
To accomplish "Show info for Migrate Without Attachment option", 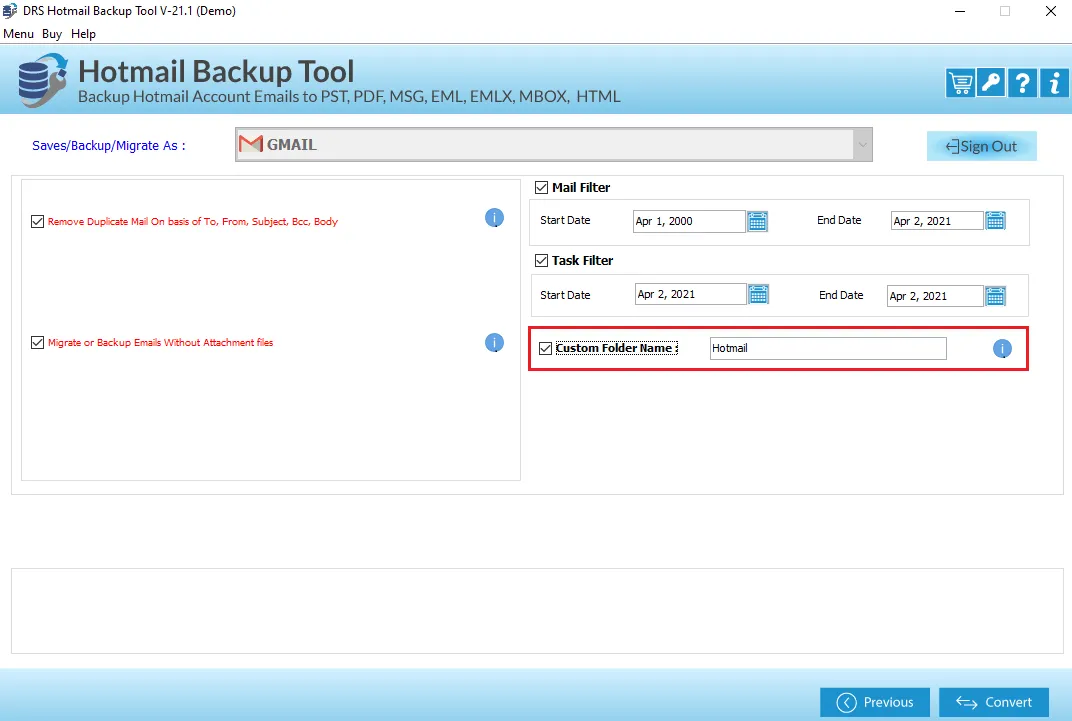I will (494, 342).
